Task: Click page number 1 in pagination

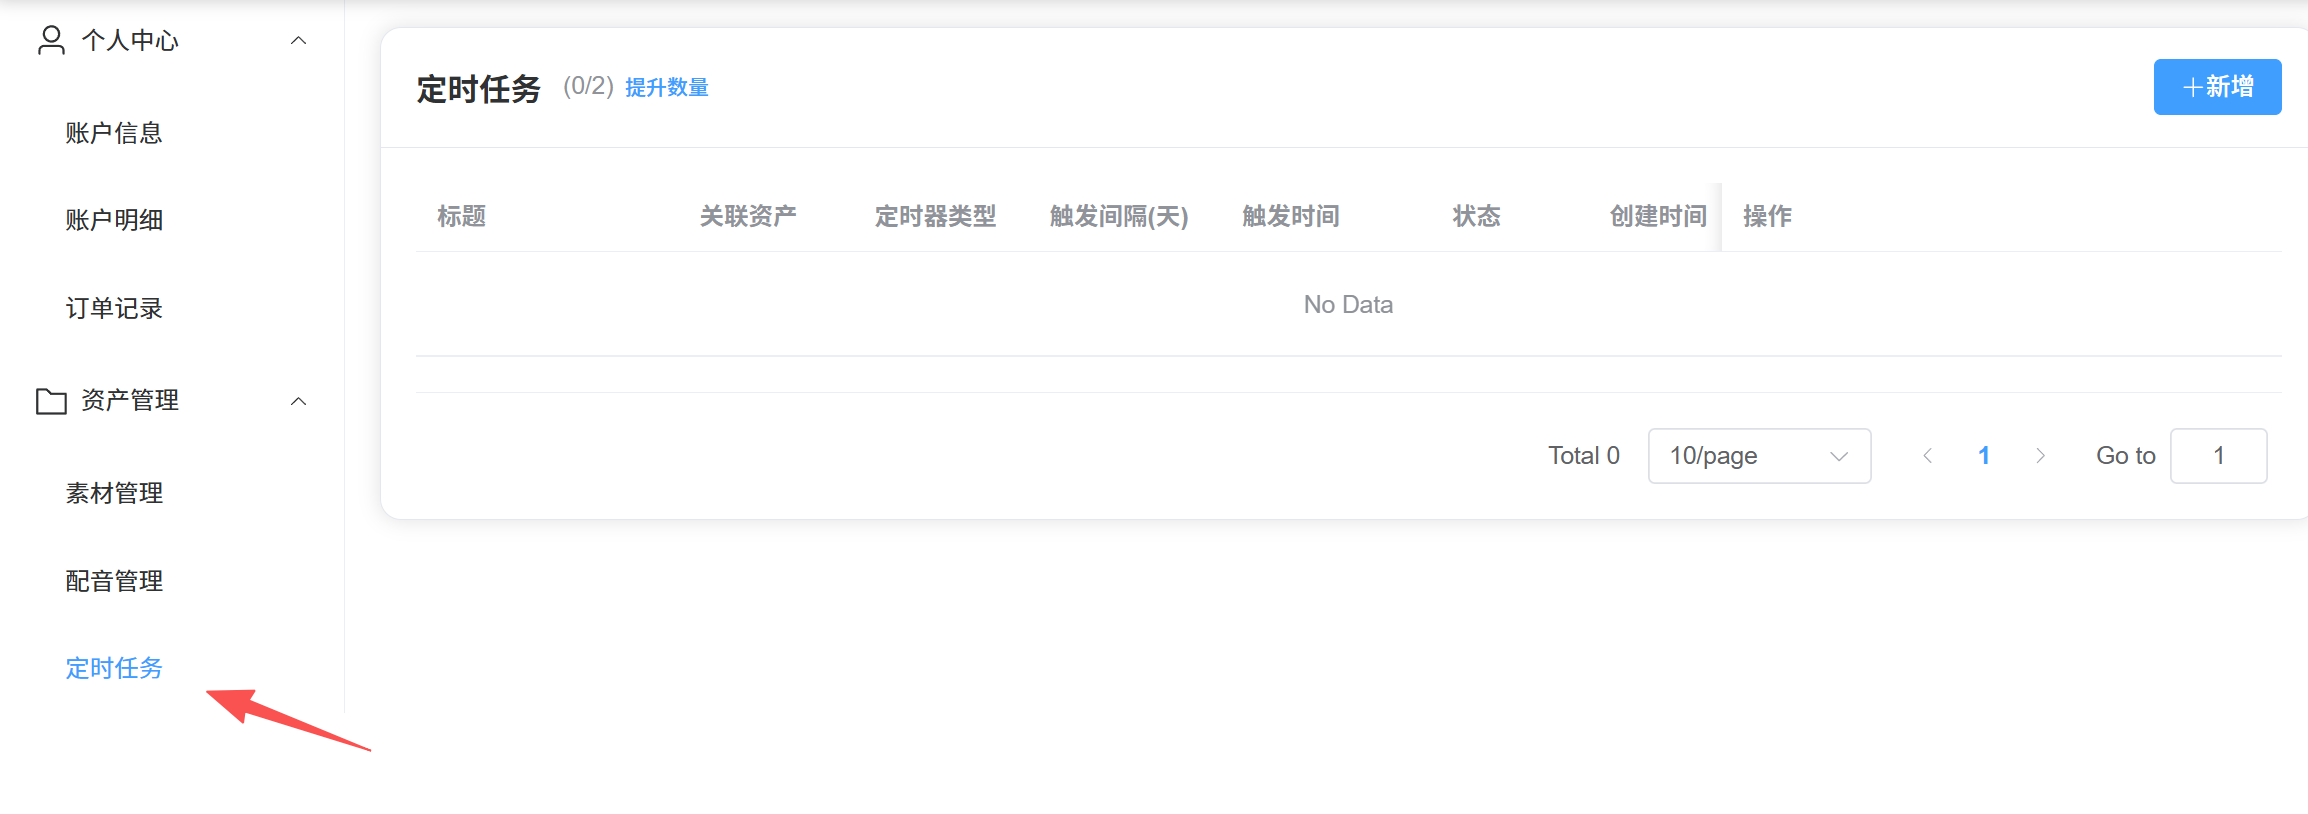Action: (x=1984, y=456)
